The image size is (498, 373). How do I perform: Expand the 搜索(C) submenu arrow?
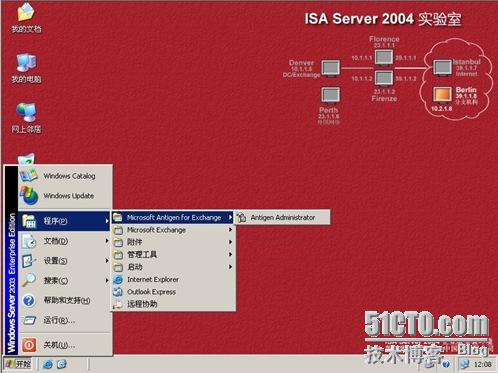107,280
